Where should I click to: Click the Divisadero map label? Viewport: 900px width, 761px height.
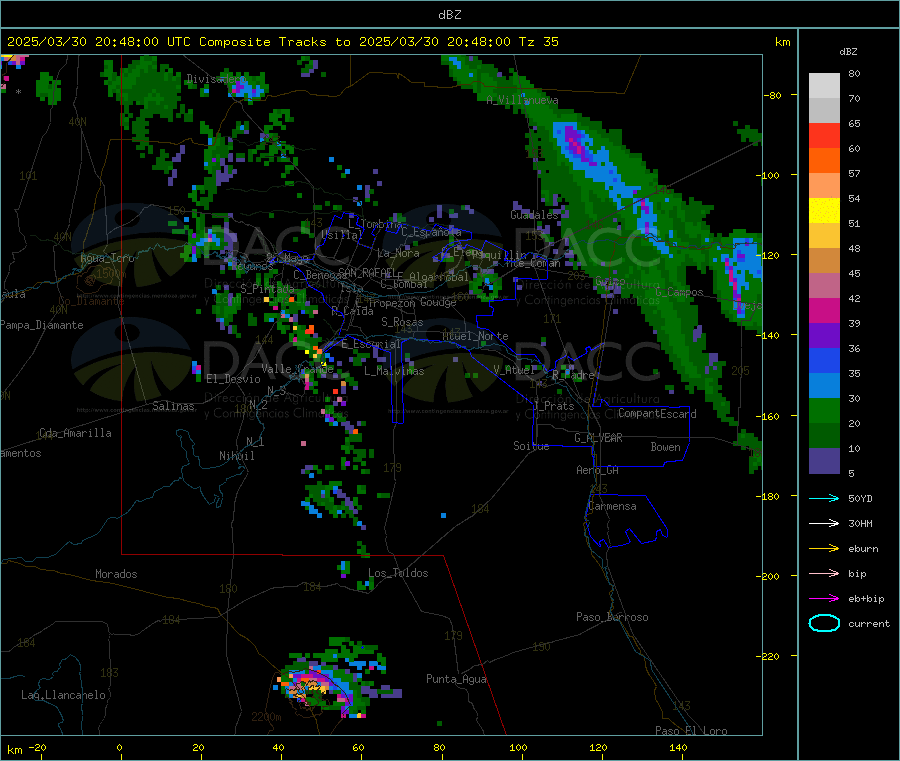(215, 79)
